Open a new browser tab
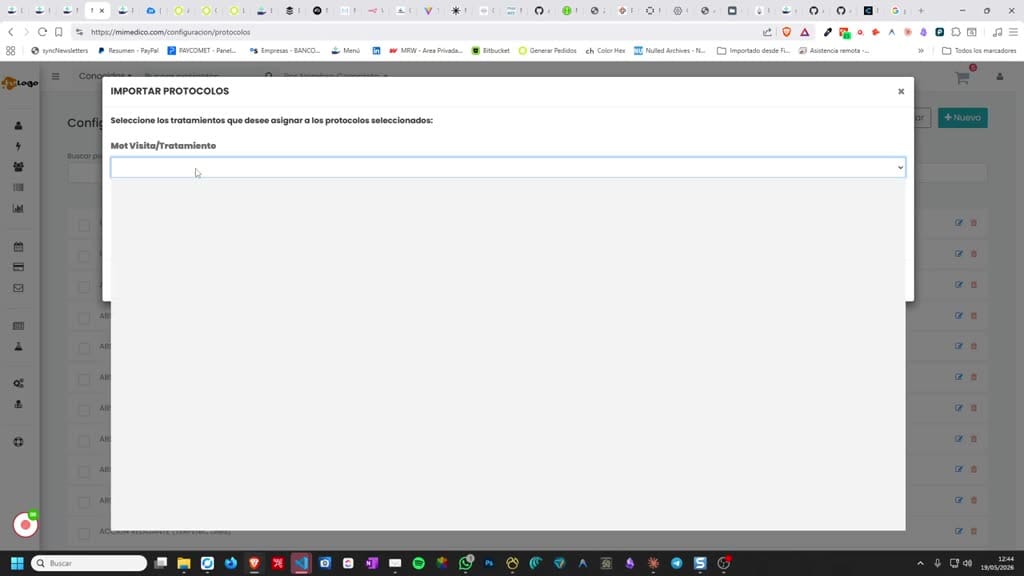Image resolution: width=1024 pixels, height=576 pixels. pyautogui.click(x=921, y=10)
